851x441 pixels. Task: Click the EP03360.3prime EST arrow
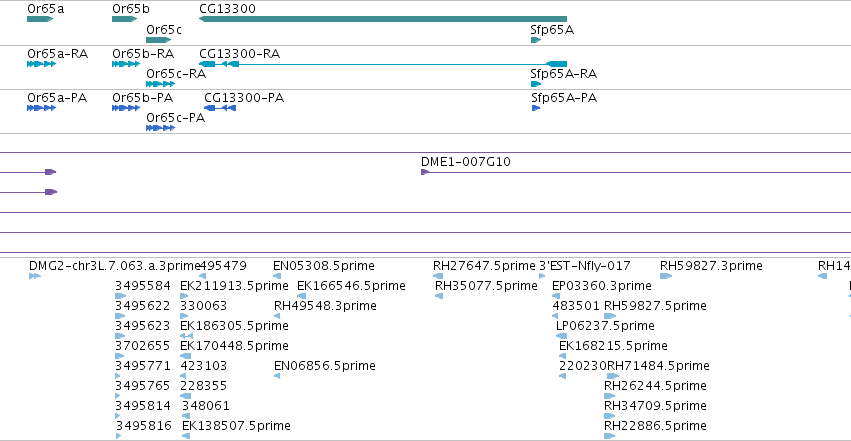click(556, 296)
